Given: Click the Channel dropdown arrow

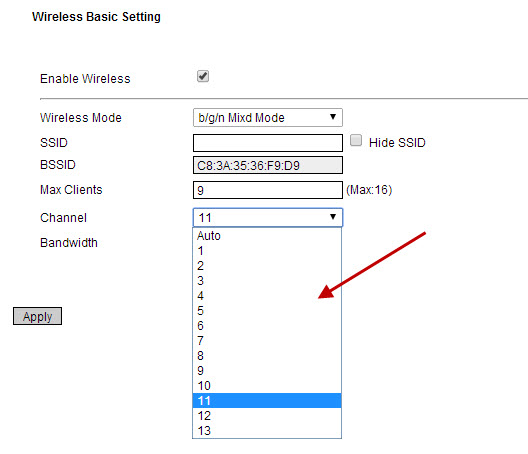Looking at the screenshot, I should [x=333, y=217].
